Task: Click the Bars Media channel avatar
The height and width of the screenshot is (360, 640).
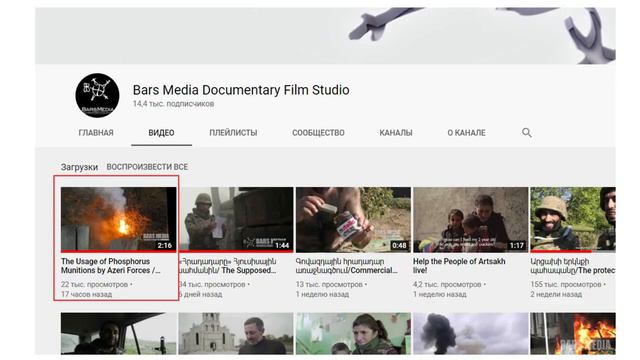Action: point(97,96)
